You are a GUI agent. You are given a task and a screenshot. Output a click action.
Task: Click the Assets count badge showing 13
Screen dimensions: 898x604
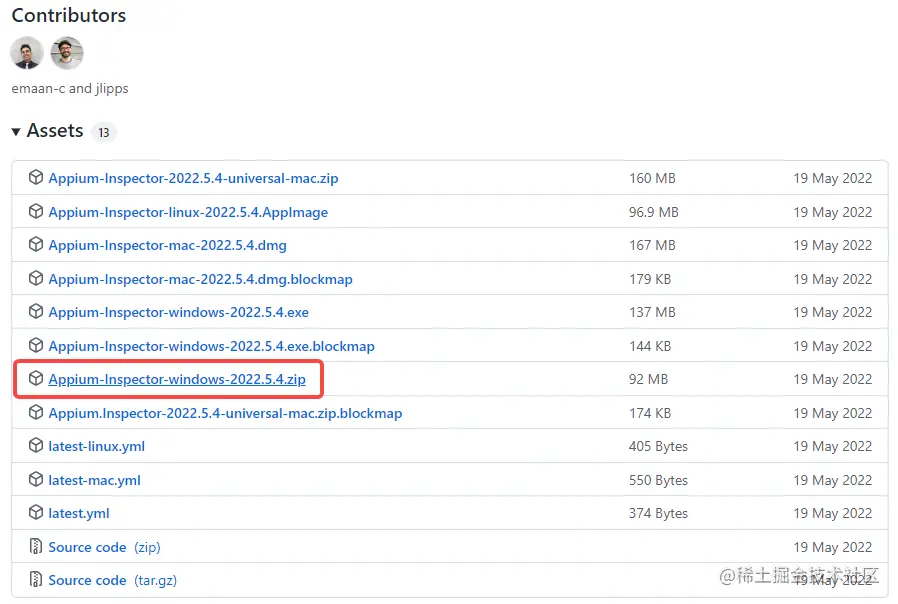pyautogui.click(x=104, y=132)
